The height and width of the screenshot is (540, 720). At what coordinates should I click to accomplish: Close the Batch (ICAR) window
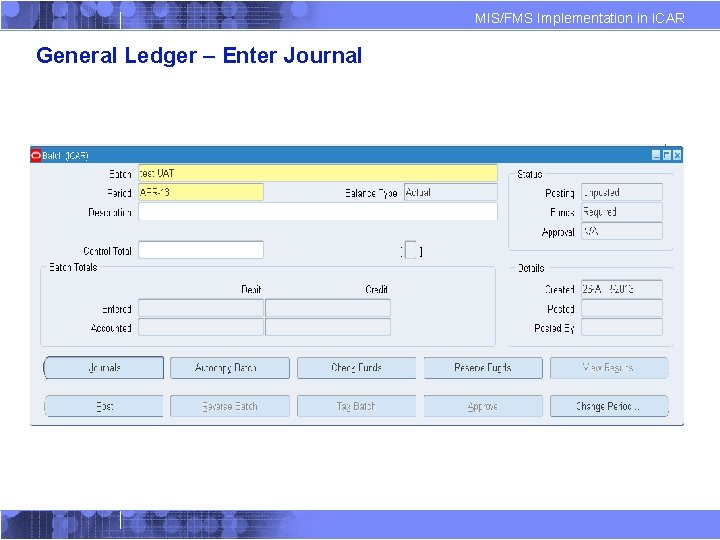[x=677, y=155]
